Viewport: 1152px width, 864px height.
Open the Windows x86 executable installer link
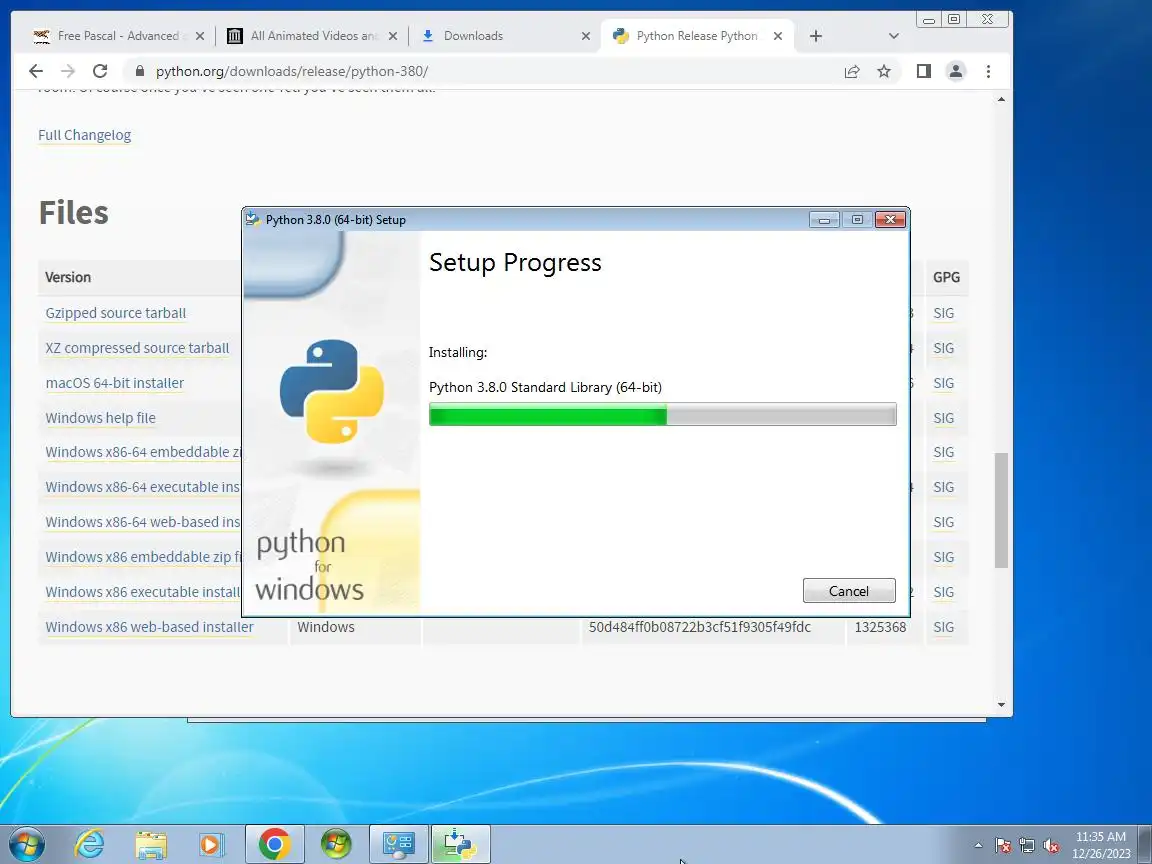pos(143,592)
